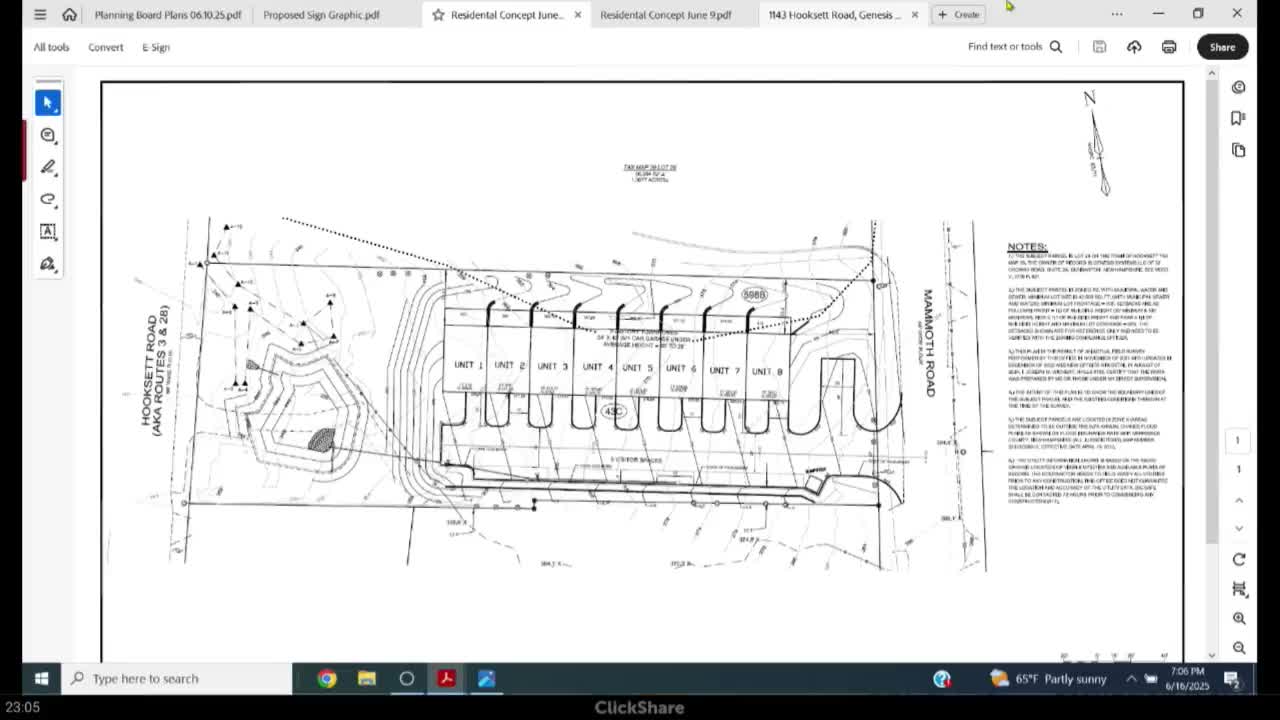Pick the Add comment tool
1280x720 pixels.
tap(48, 135)
